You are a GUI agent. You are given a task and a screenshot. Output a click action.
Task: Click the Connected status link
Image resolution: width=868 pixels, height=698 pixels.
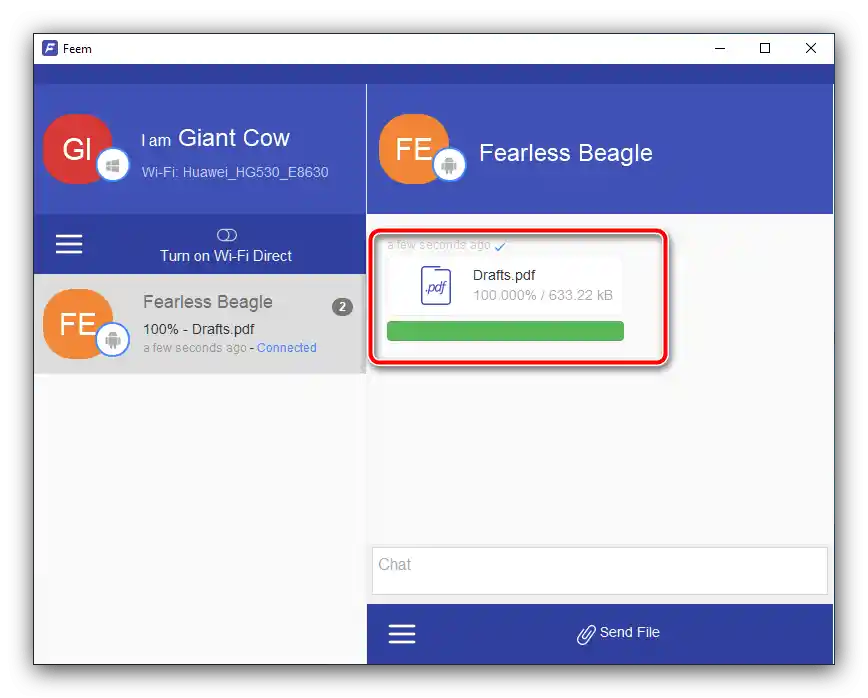coord(286,348)
